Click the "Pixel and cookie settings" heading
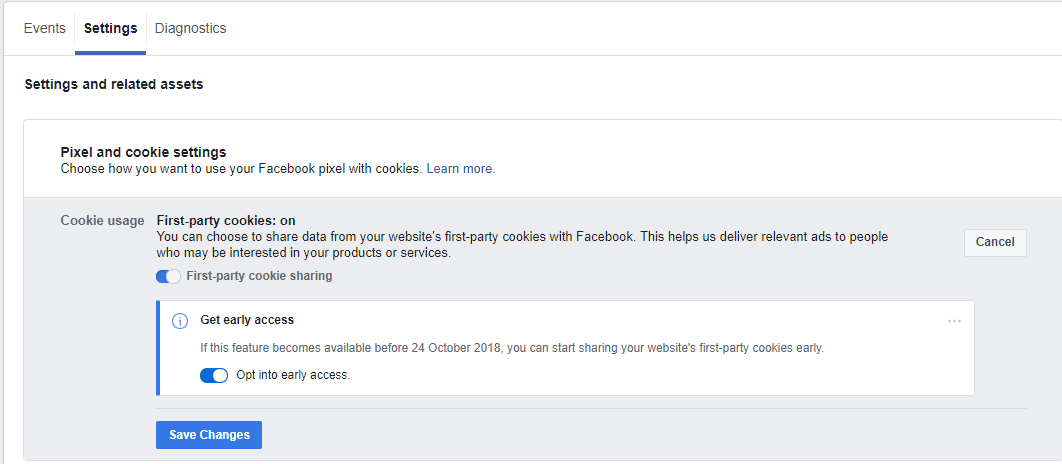The width and height of the screenshot is (1062, 464). point(143,152)
